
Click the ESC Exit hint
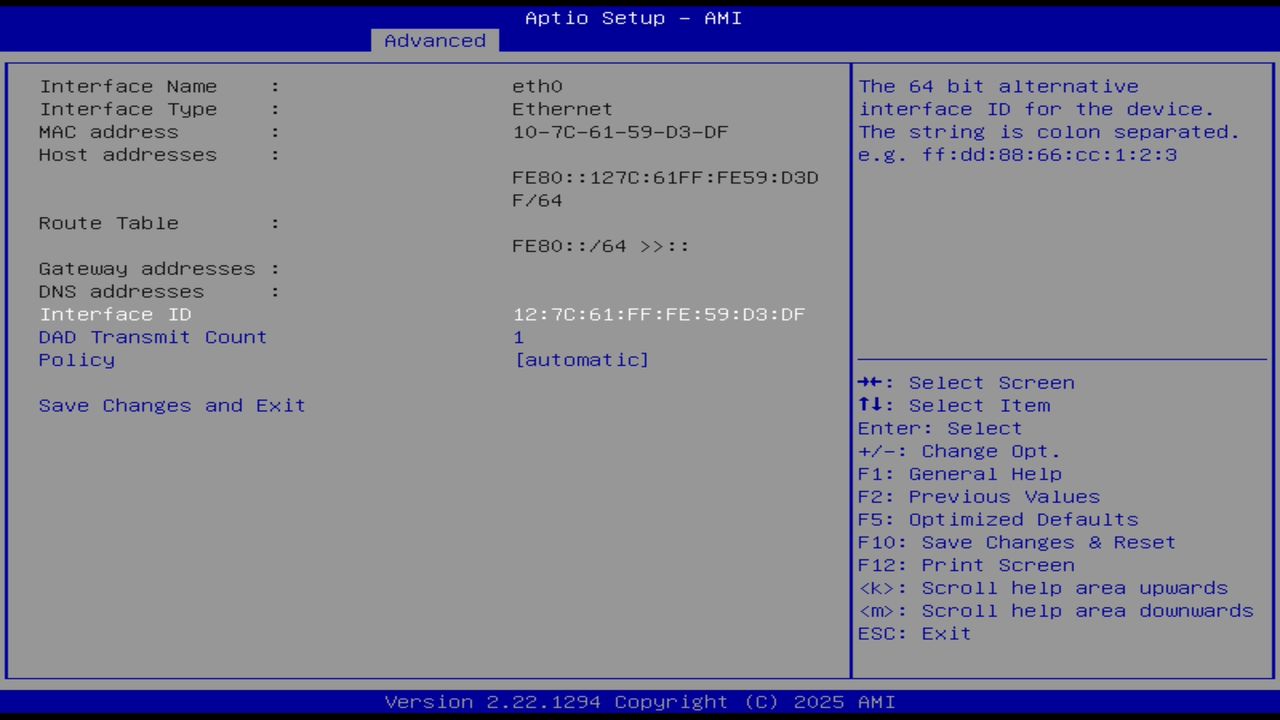[913, 633]
